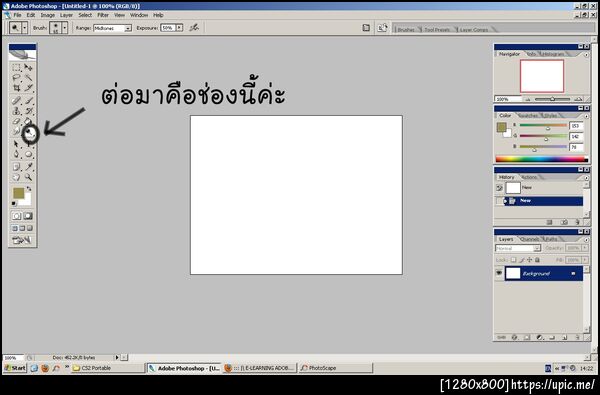
Task: Switch to Quick Mask mode
Action: click(x=28, y=216)
